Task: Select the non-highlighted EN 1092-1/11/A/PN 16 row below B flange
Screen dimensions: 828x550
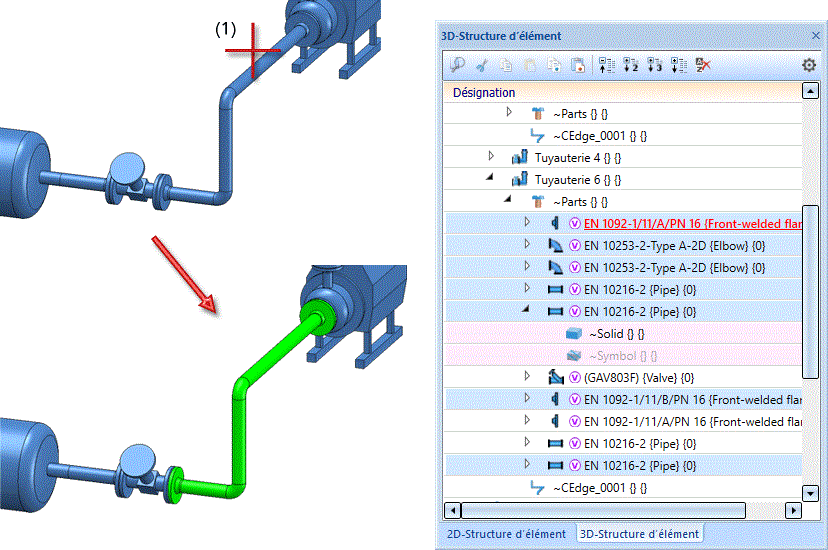Action: (623, 422)
